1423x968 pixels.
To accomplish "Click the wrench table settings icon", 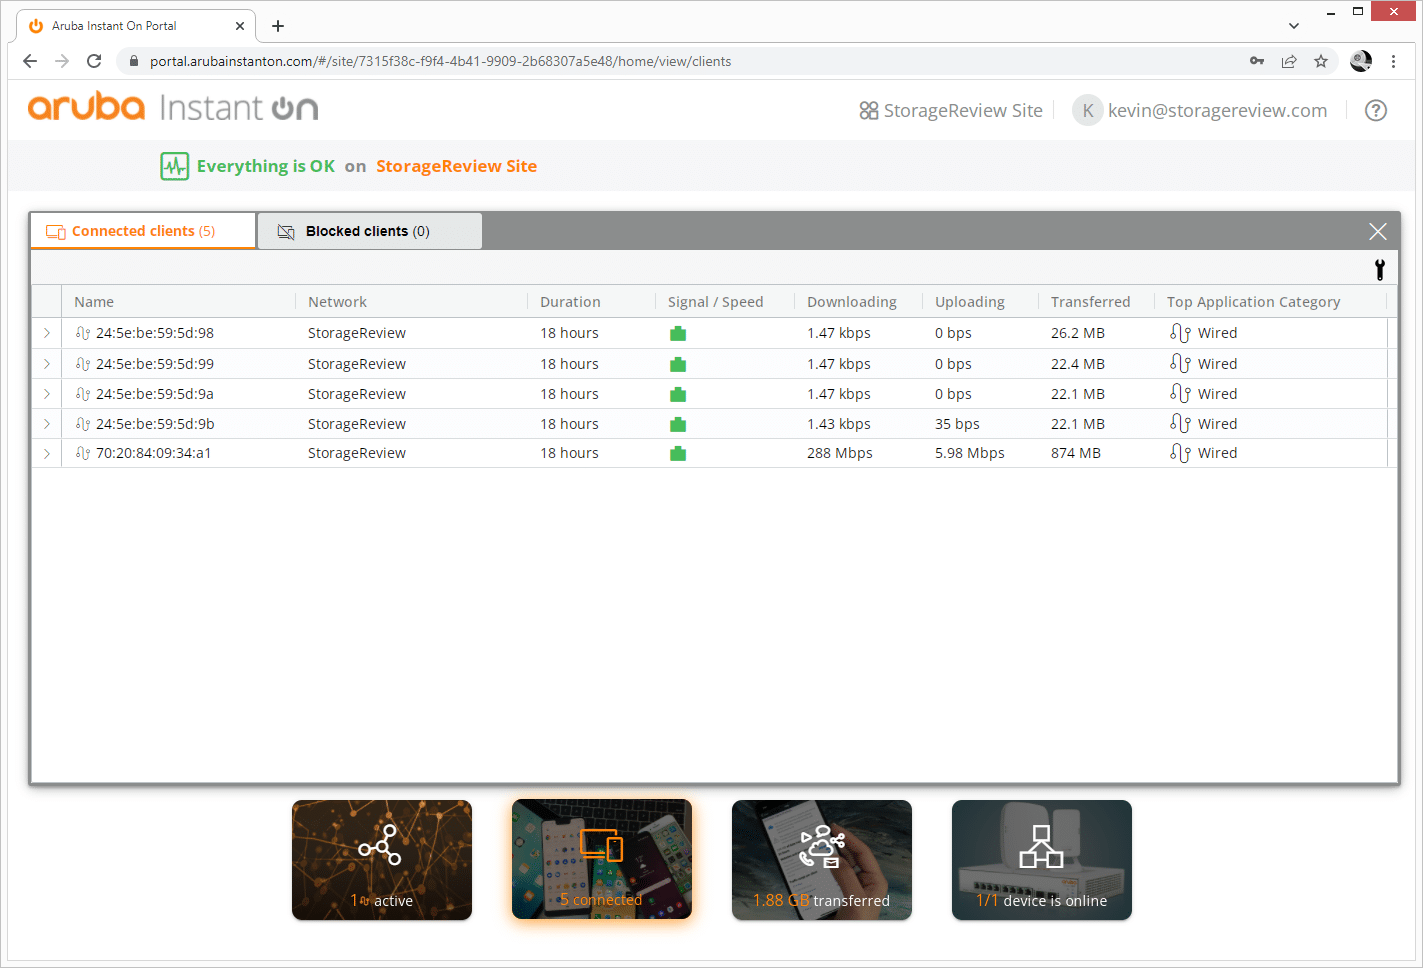I will [x=1379, y=269].
